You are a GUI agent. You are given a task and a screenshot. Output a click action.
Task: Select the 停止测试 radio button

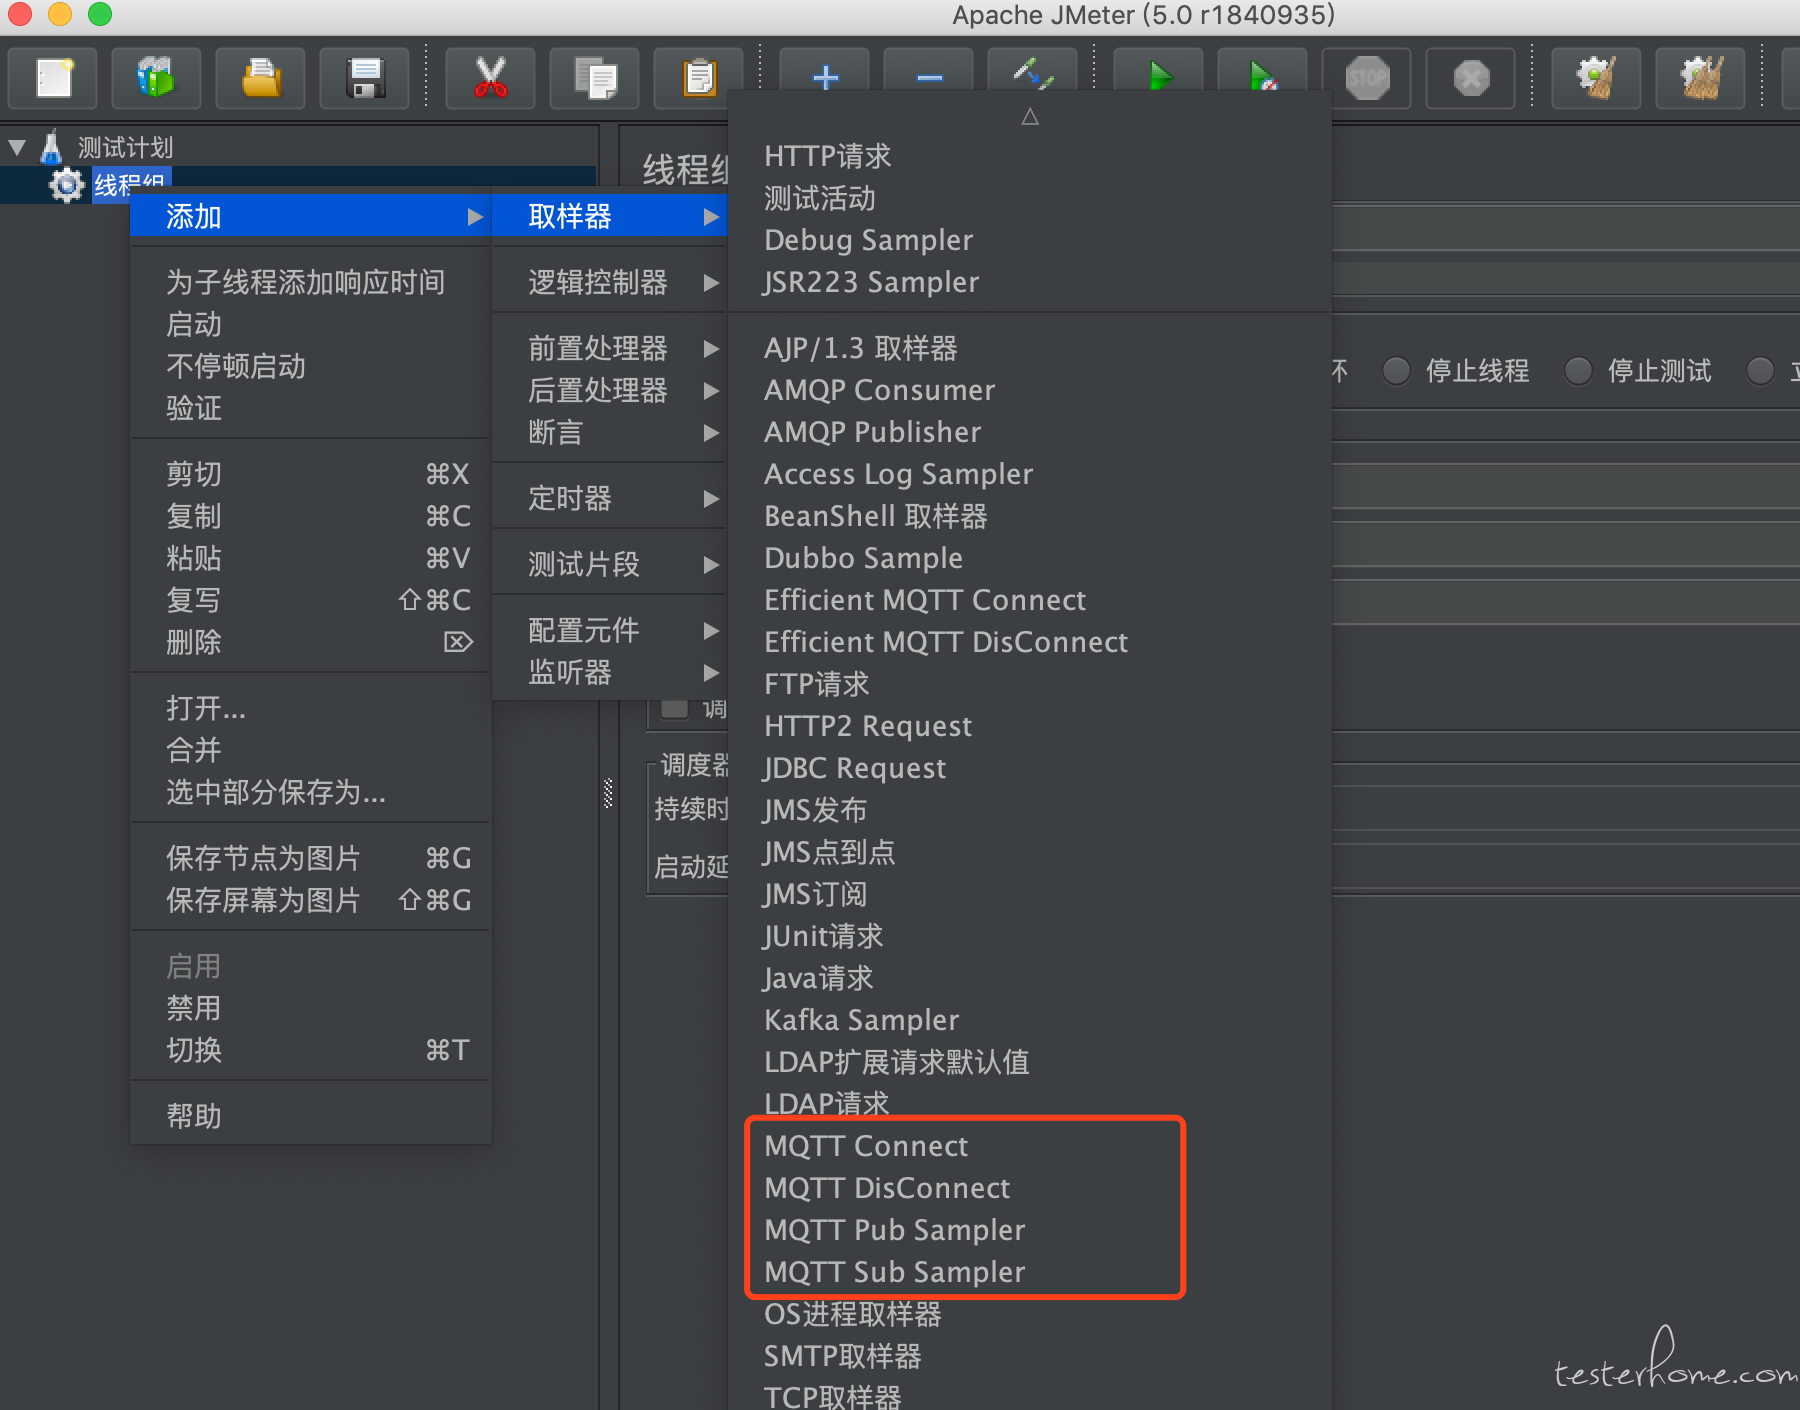(x=1578, y=371)
